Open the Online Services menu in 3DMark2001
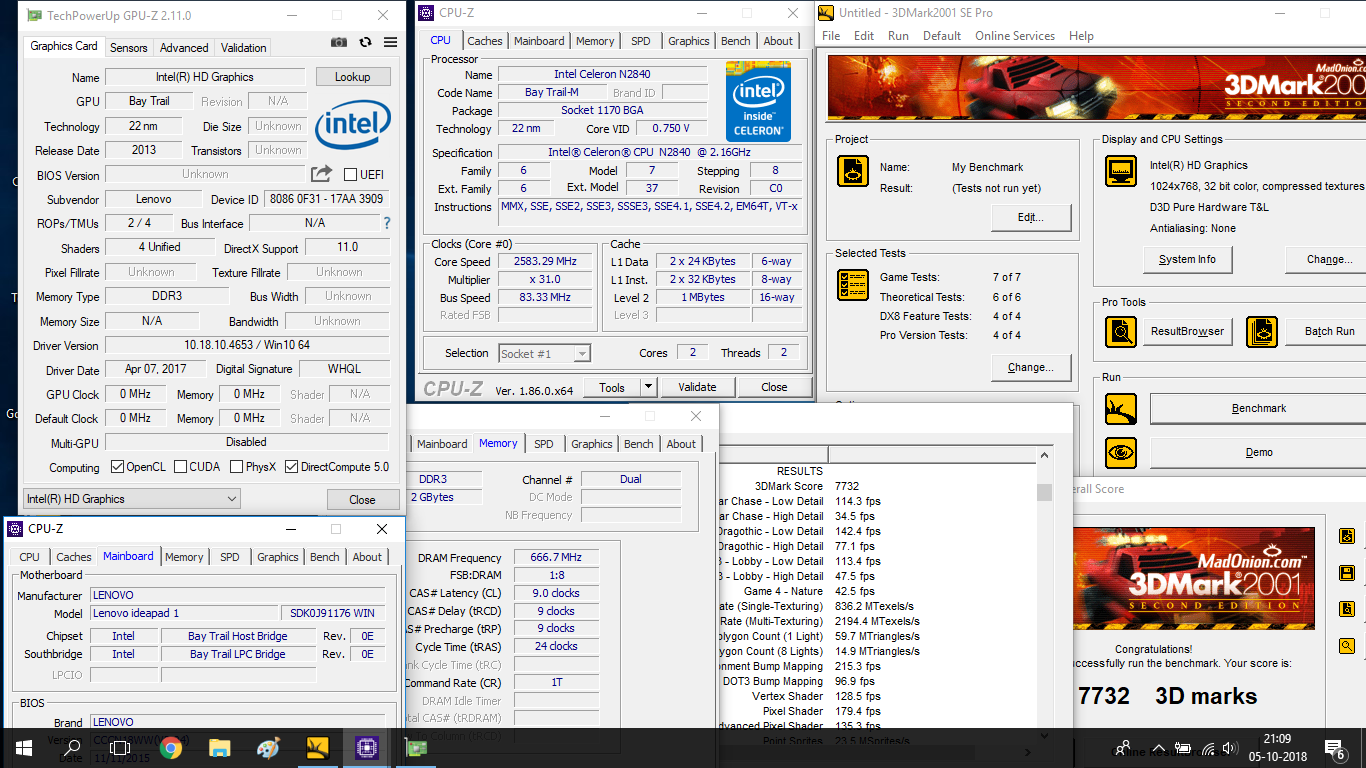 point(1015,36)
